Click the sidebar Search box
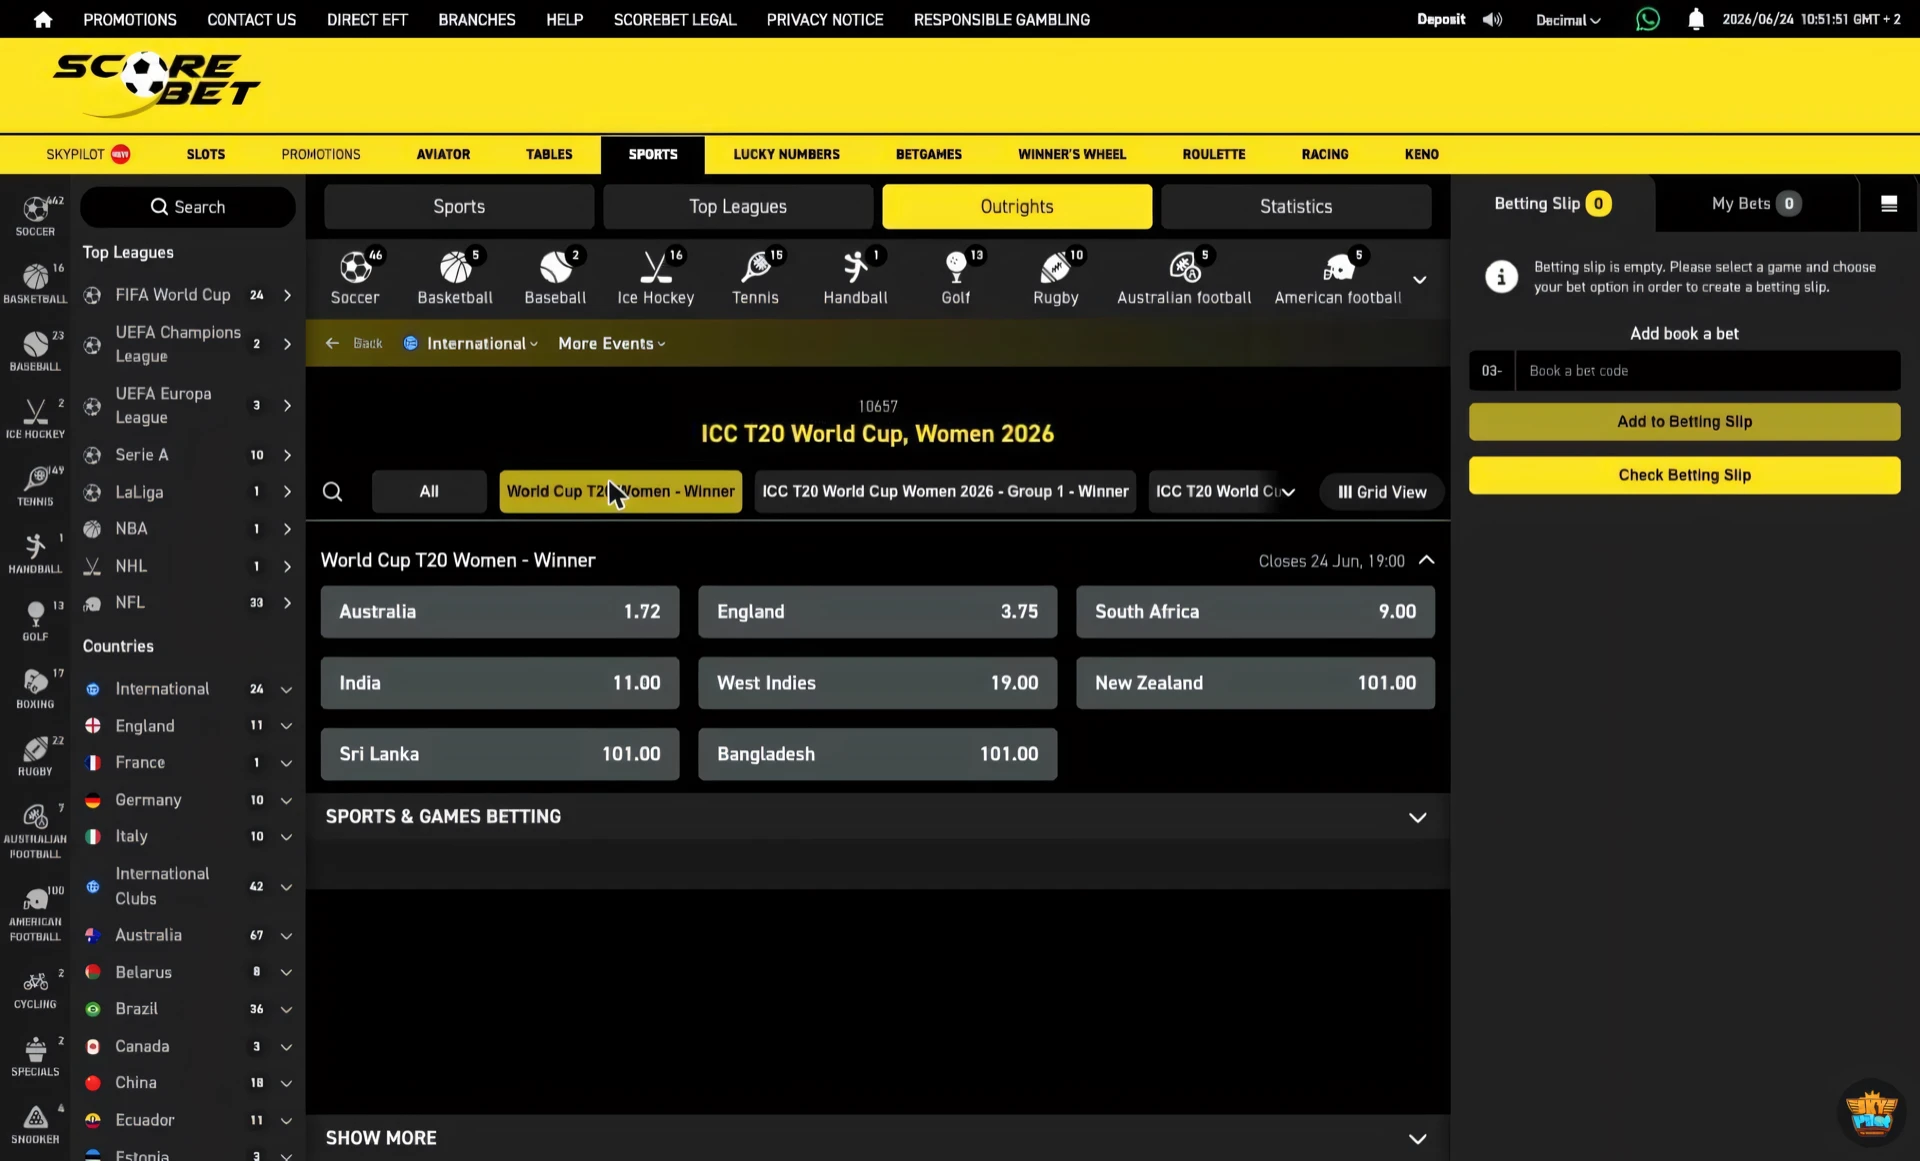 [188, 207]
